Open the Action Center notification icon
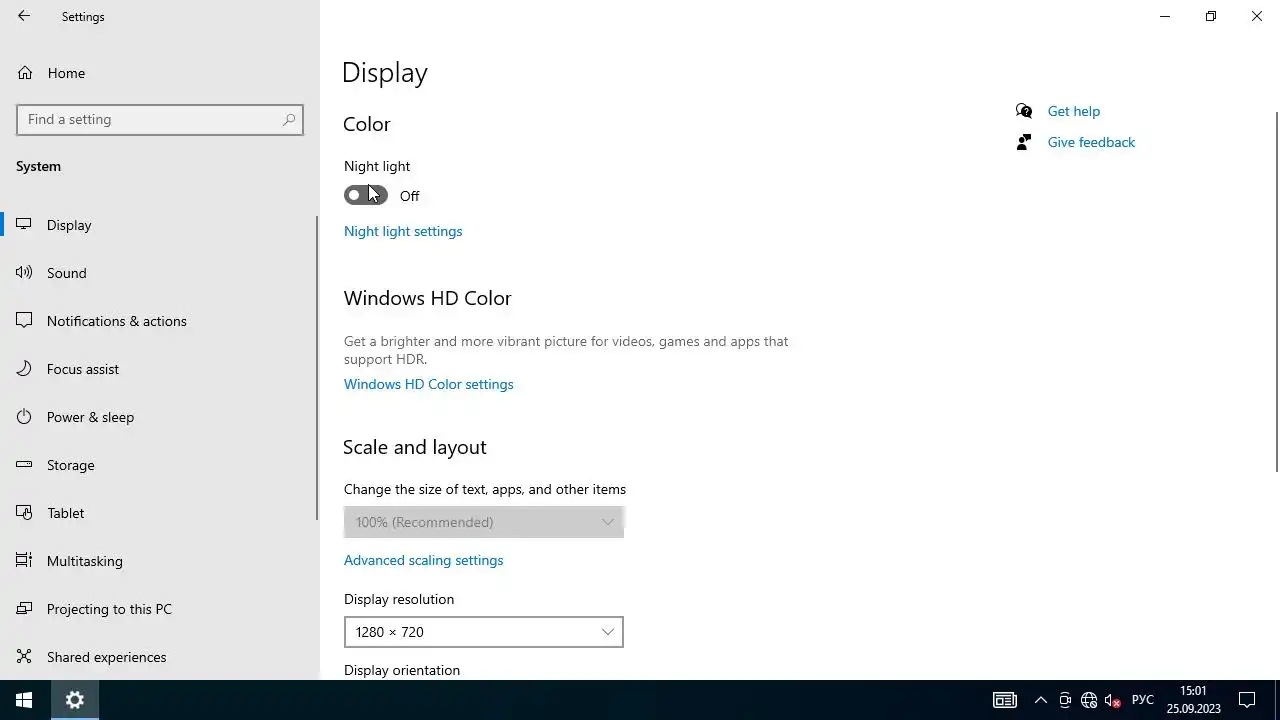Image resolution: width=1280 pixels, height=720 pixels. (x=1247, y=700)
